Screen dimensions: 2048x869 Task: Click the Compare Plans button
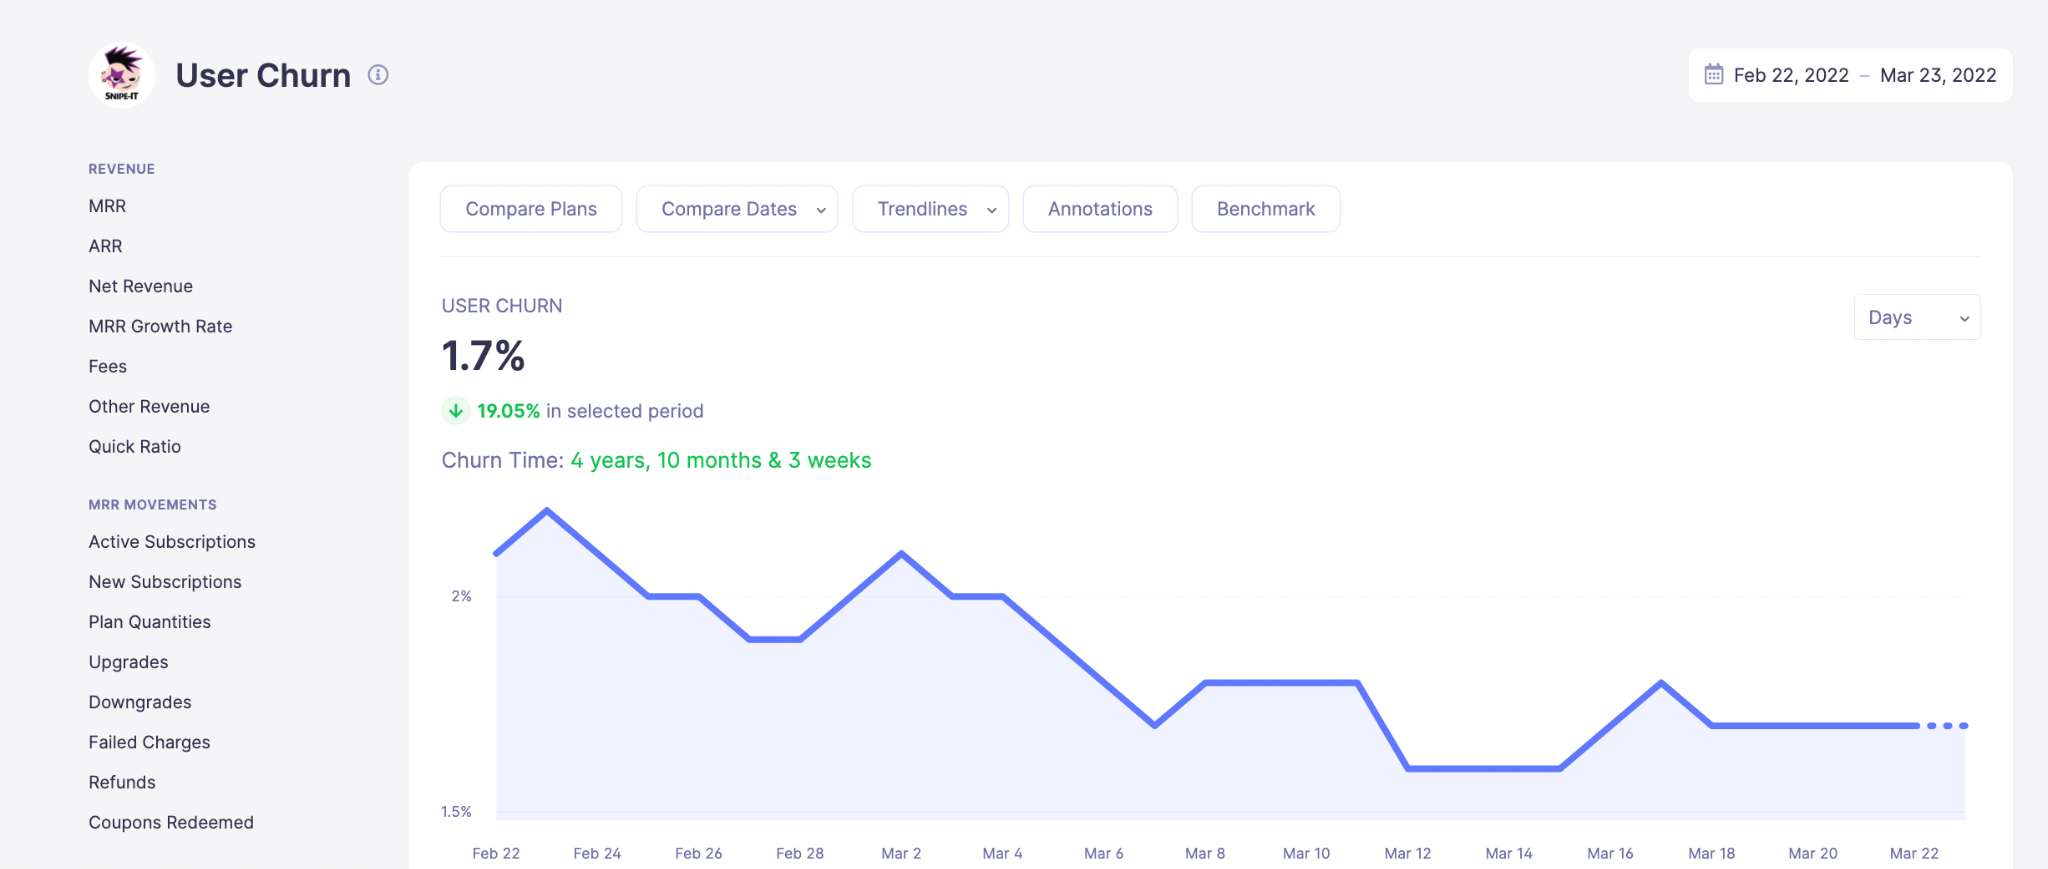531,209
